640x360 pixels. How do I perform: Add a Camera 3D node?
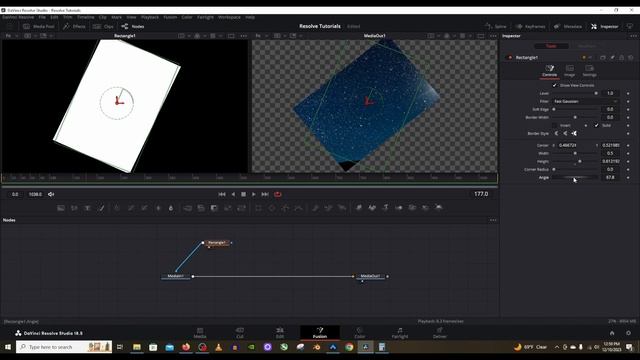point(412,208)
